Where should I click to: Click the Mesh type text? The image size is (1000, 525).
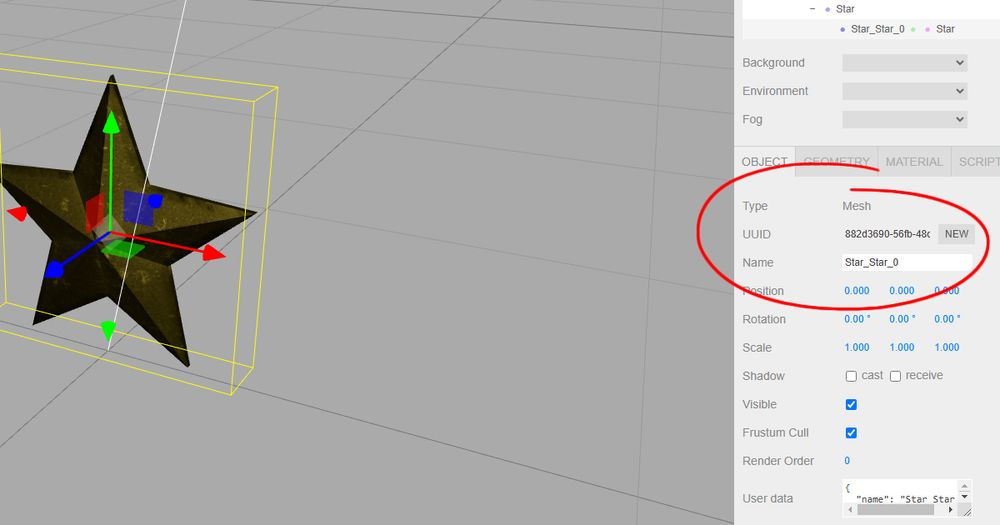pyautogui.click(x=857, y=206)
